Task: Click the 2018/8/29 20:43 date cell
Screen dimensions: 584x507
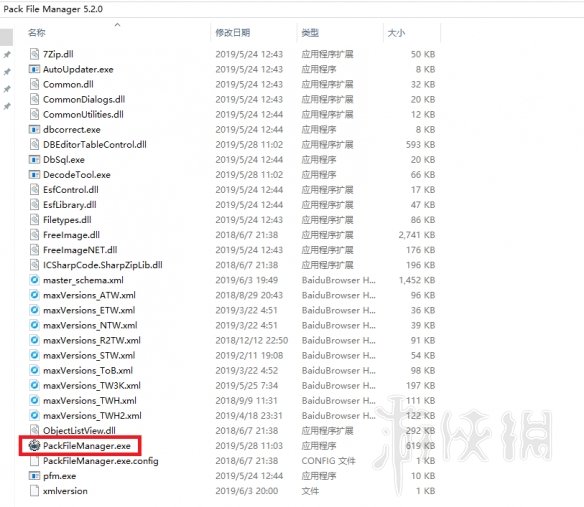Action: click(x=249, y=295)
